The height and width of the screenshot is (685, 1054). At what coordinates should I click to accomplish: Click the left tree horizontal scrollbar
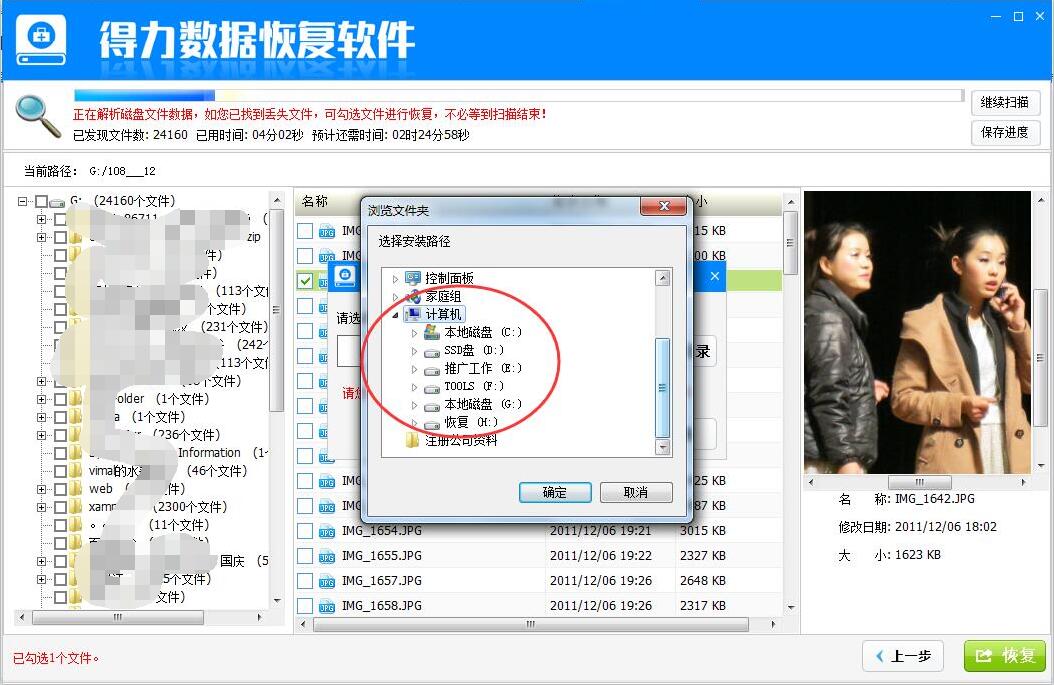click(x=118, y=617)
